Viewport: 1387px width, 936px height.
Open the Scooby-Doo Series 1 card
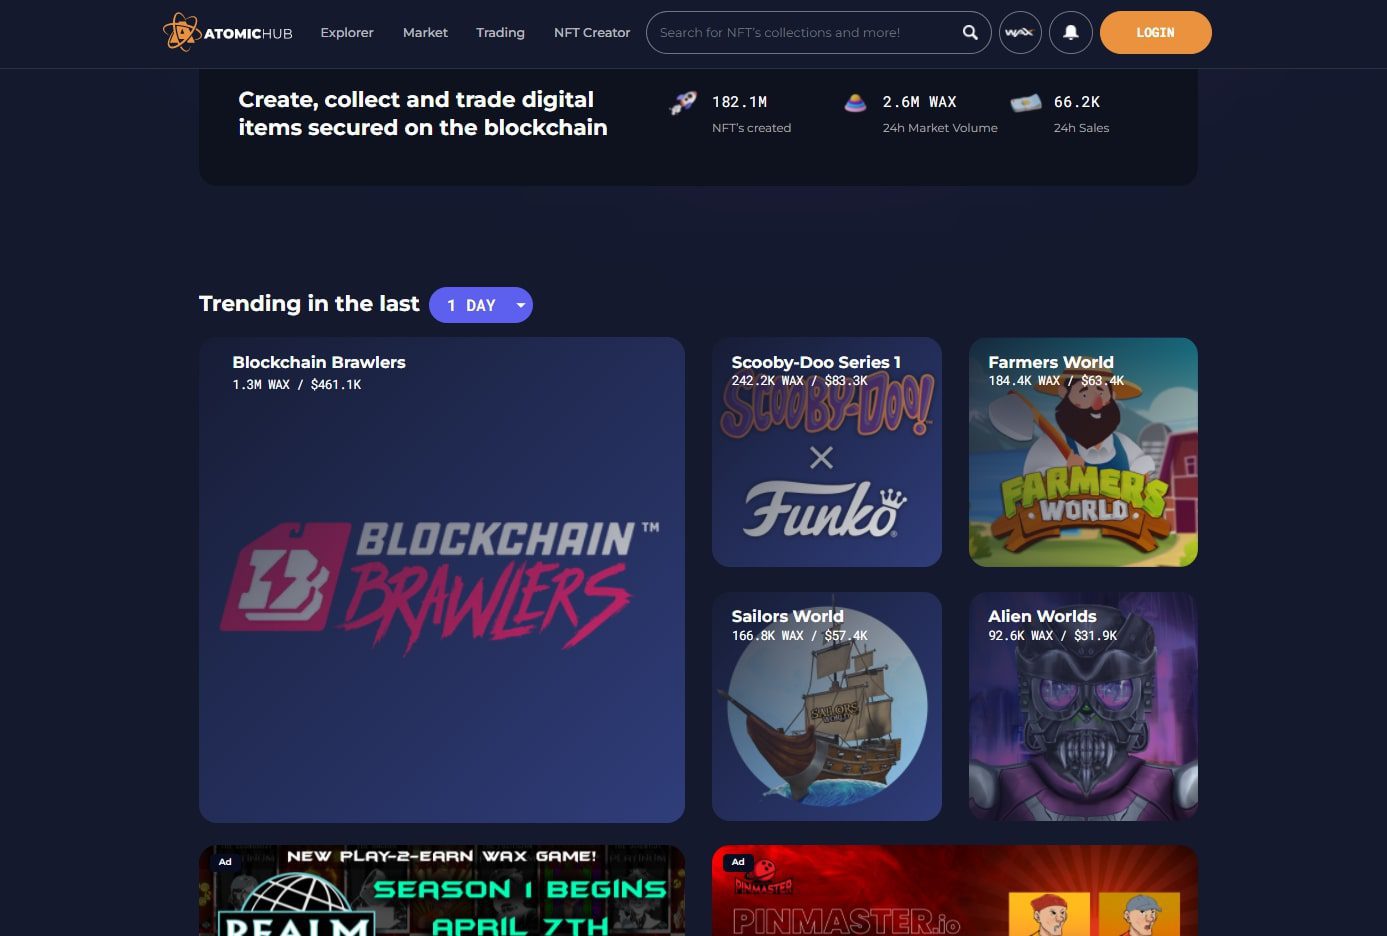pyautogui.click(x=827, y=452)
